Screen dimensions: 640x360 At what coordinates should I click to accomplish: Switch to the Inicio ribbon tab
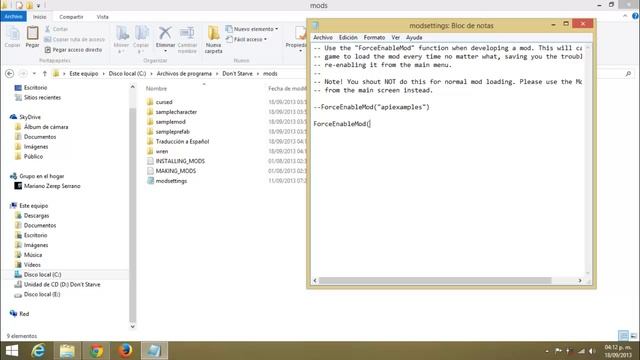click(x=40, y=17)
